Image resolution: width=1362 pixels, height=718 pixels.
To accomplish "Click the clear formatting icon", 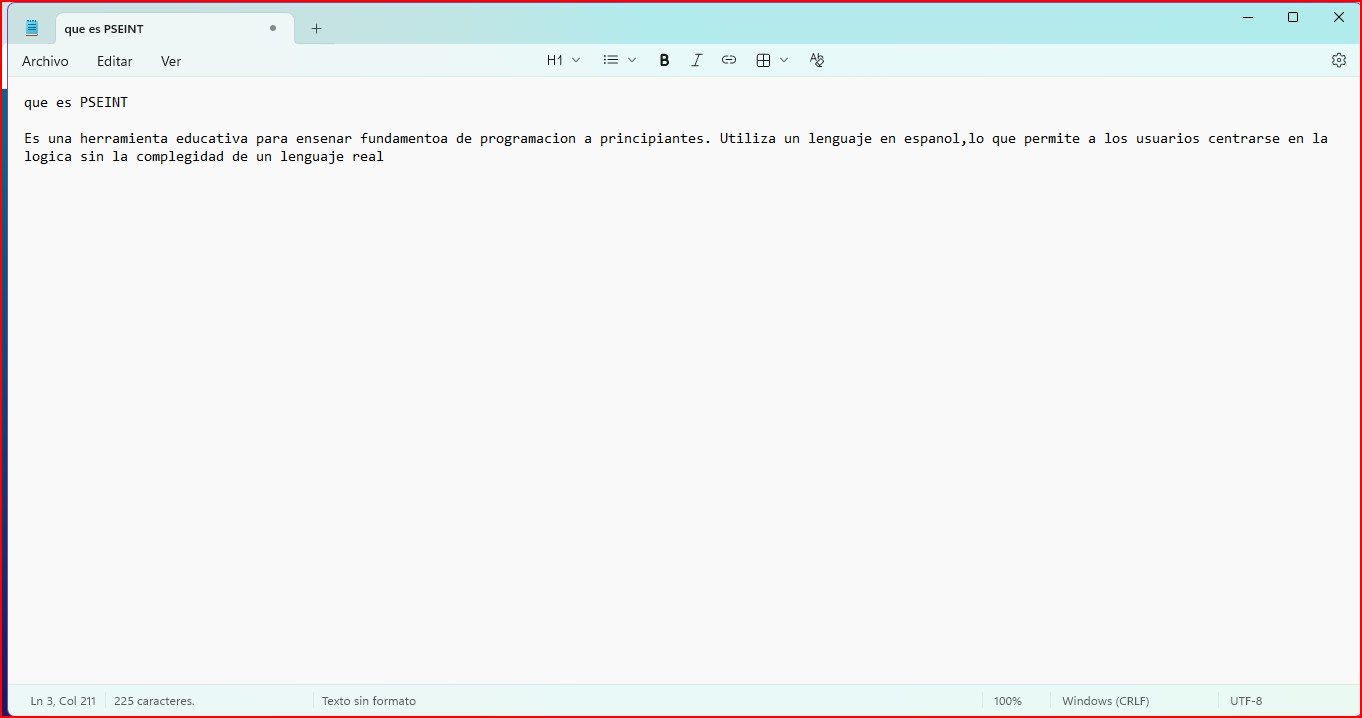I will [x=817, y=61].
